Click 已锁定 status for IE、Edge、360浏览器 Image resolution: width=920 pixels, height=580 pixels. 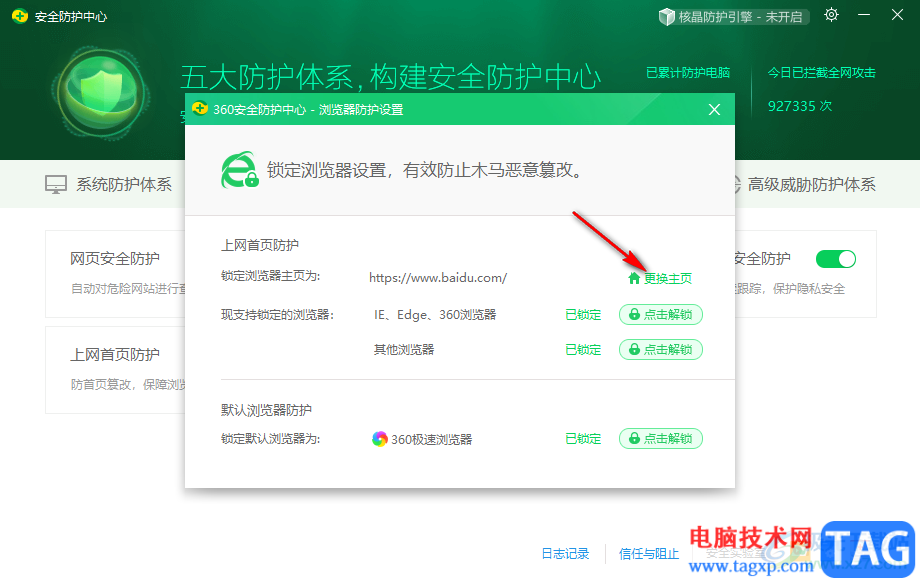point(583,315)
